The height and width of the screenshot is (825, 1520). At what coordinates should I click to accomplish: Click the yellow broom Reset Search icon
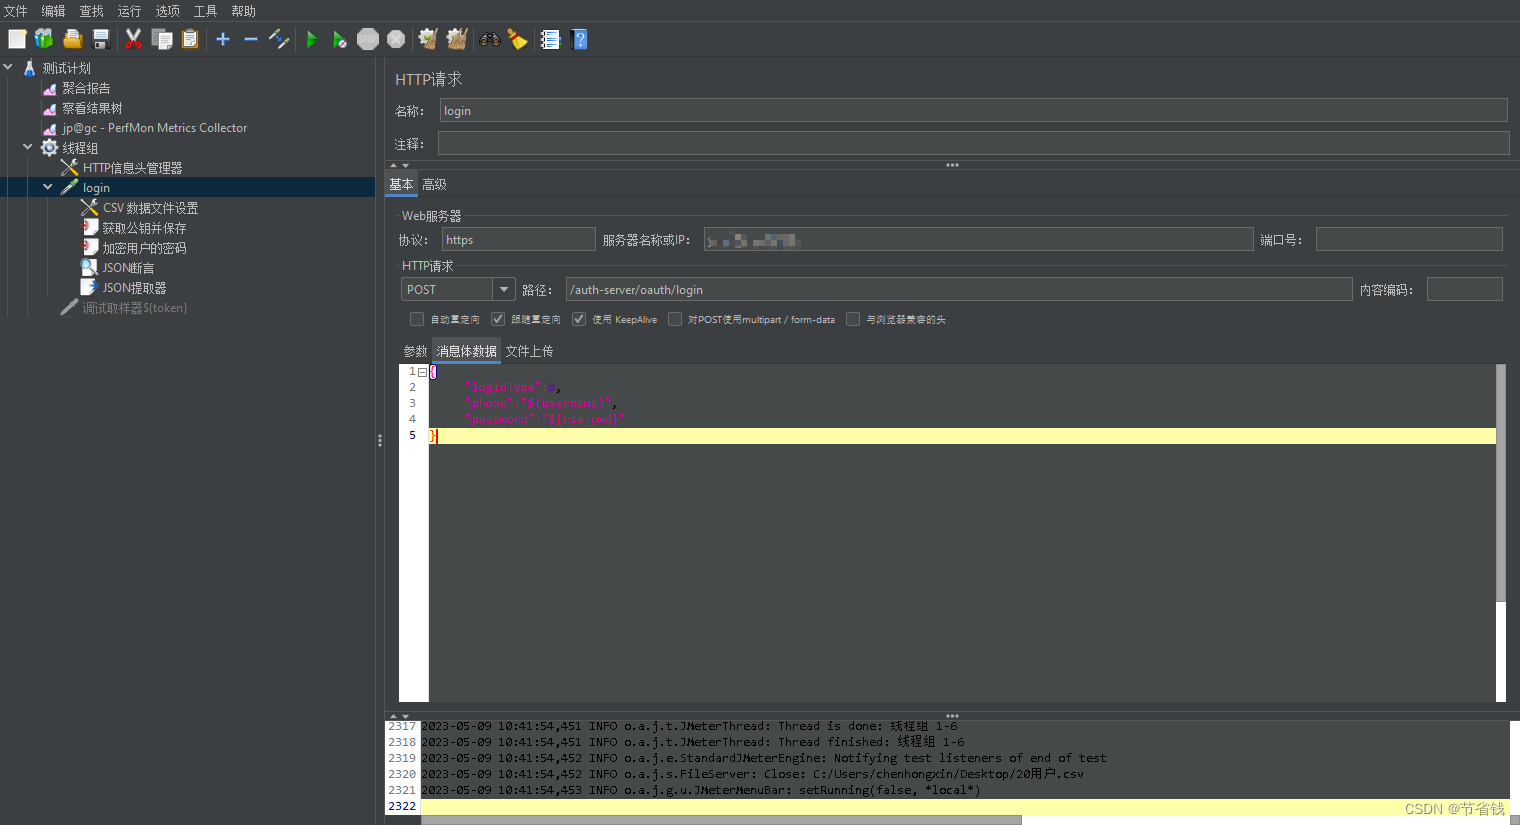click(x=517, y=39)
